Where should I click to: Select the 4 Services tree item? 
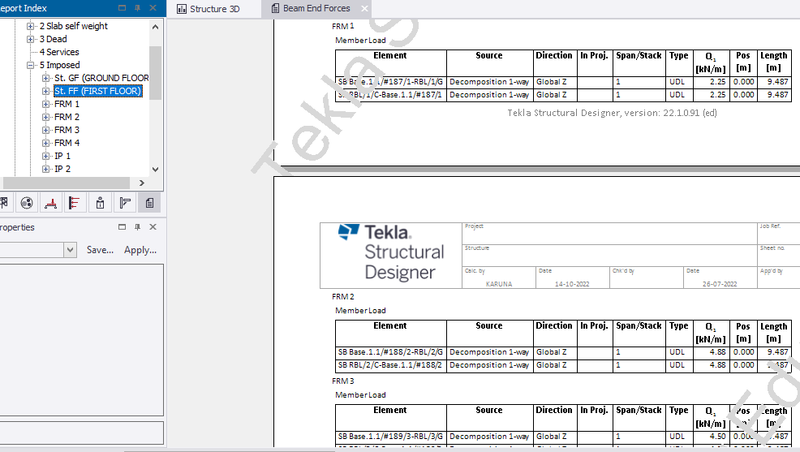point(59,52)
